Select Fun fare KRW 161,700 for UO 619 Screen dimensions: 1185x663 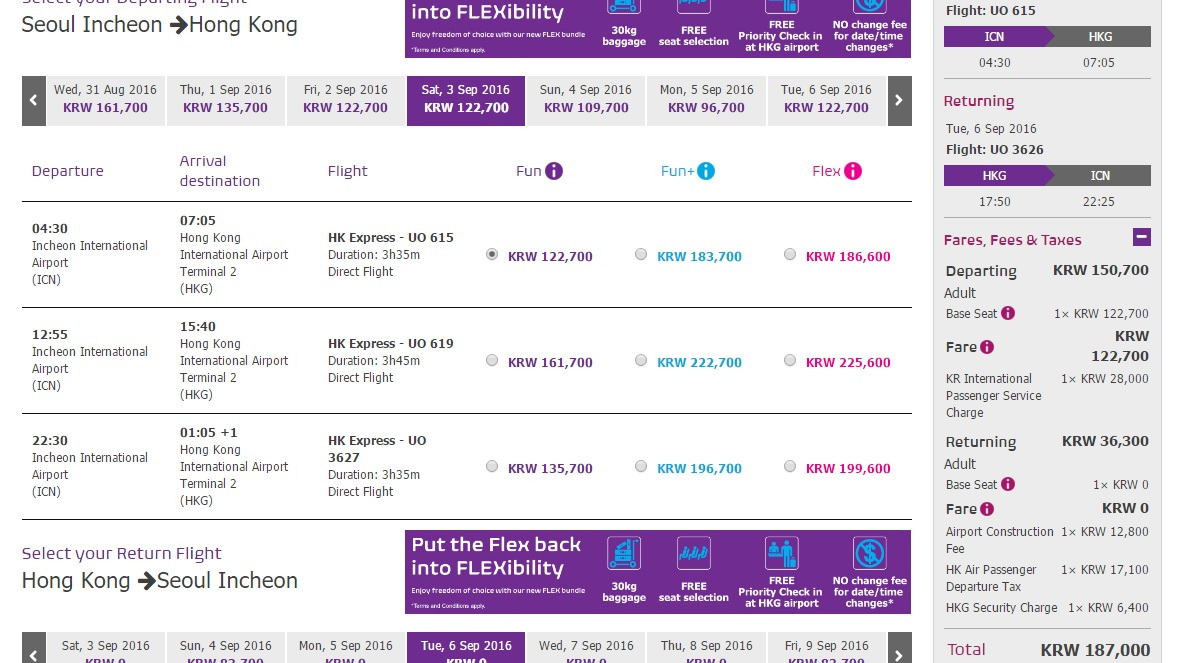pyautogui.click(x=492, y=361)
